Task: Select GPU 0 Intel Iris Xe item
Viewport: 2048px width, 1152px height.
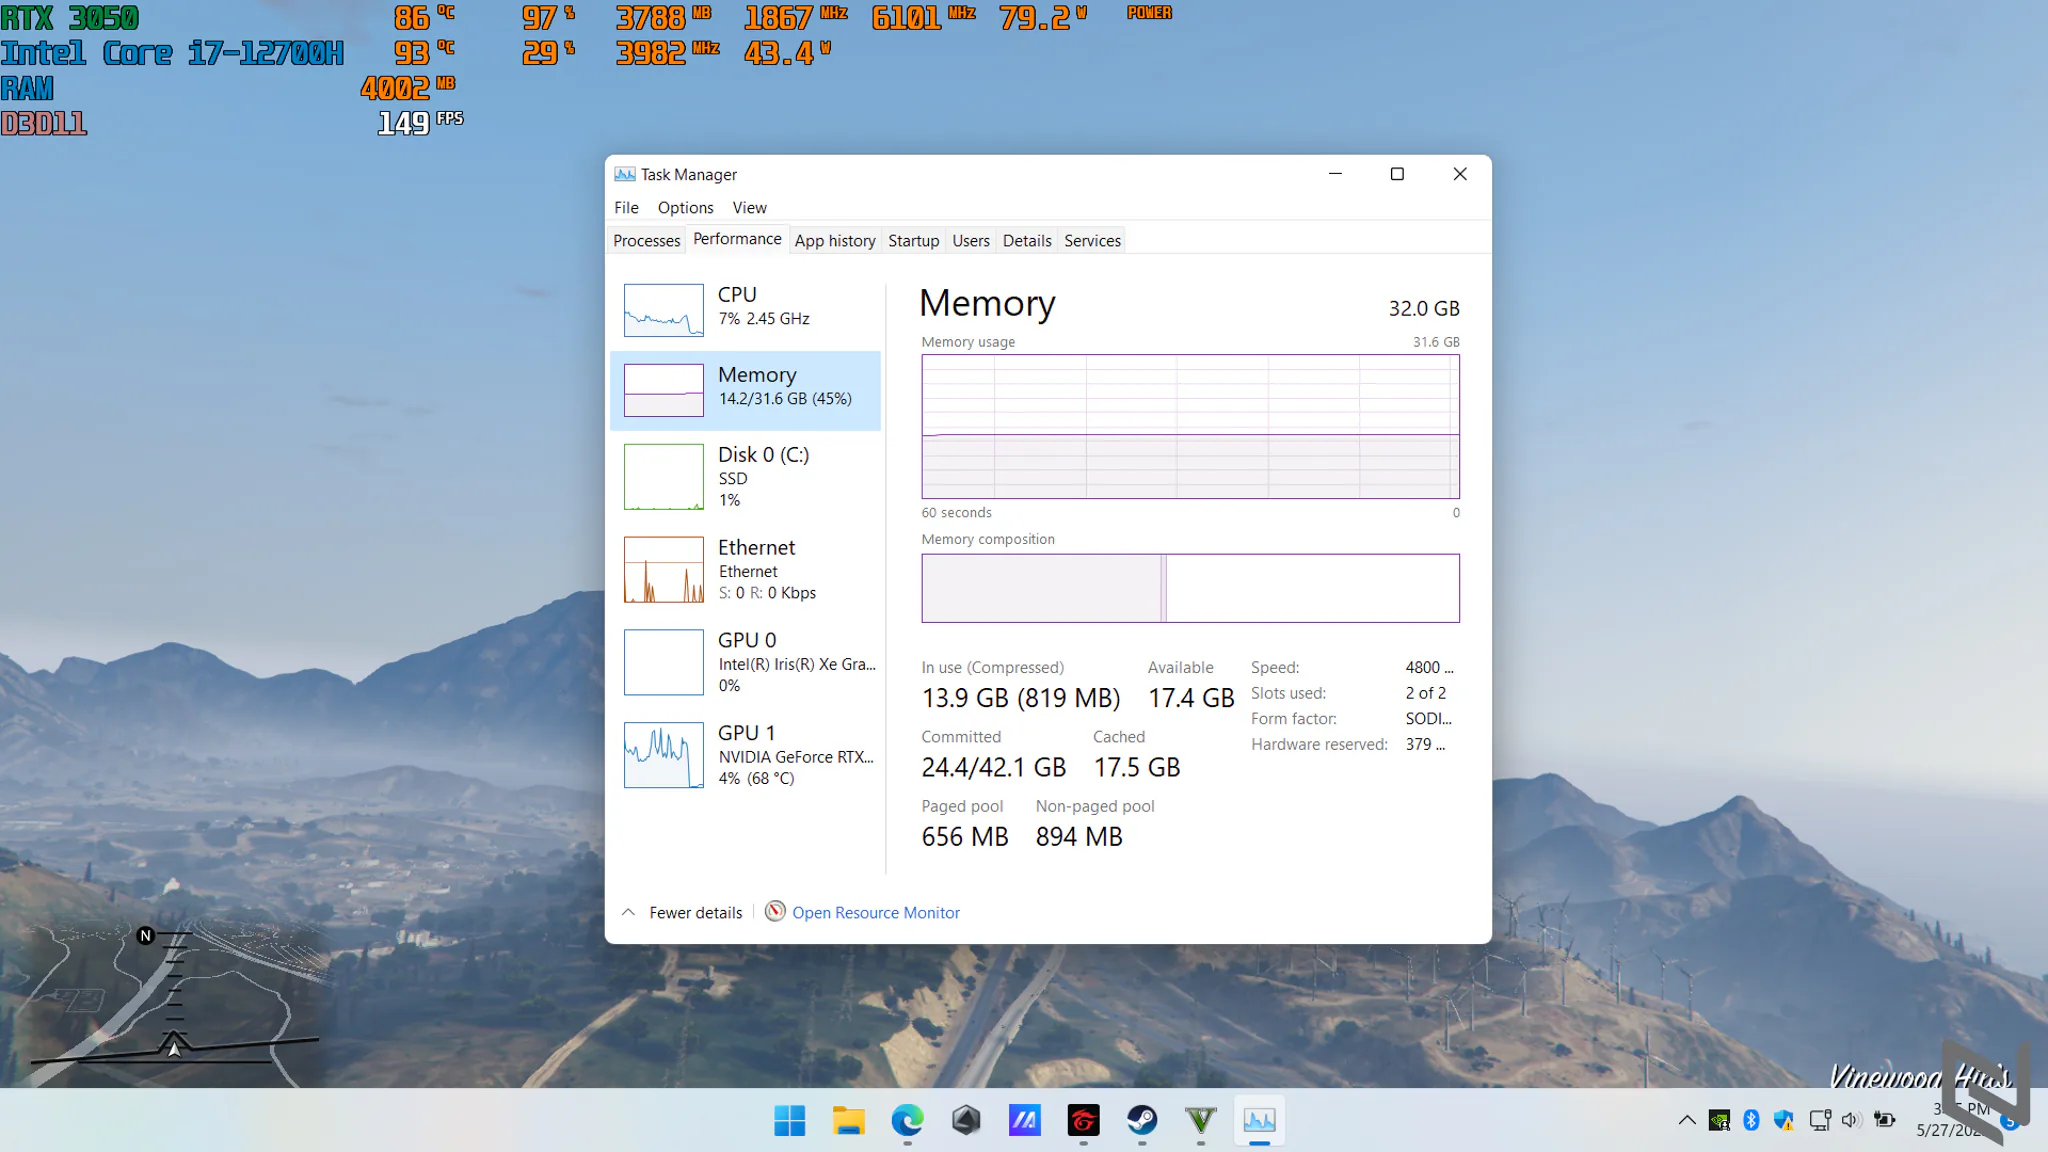Action: point(745,662)
